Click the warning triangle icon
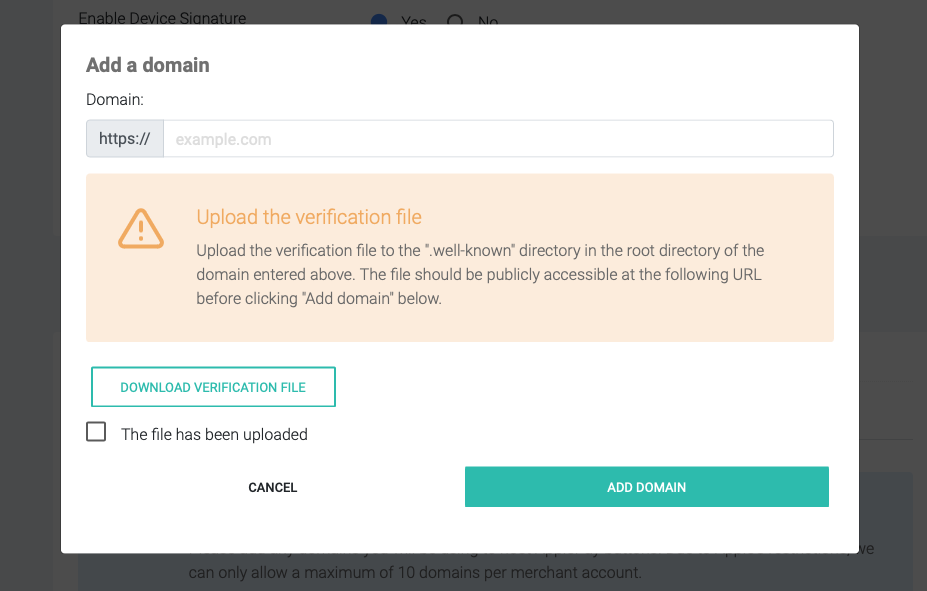The height and width of the screenshot is (591, 927). coord(141,229)
